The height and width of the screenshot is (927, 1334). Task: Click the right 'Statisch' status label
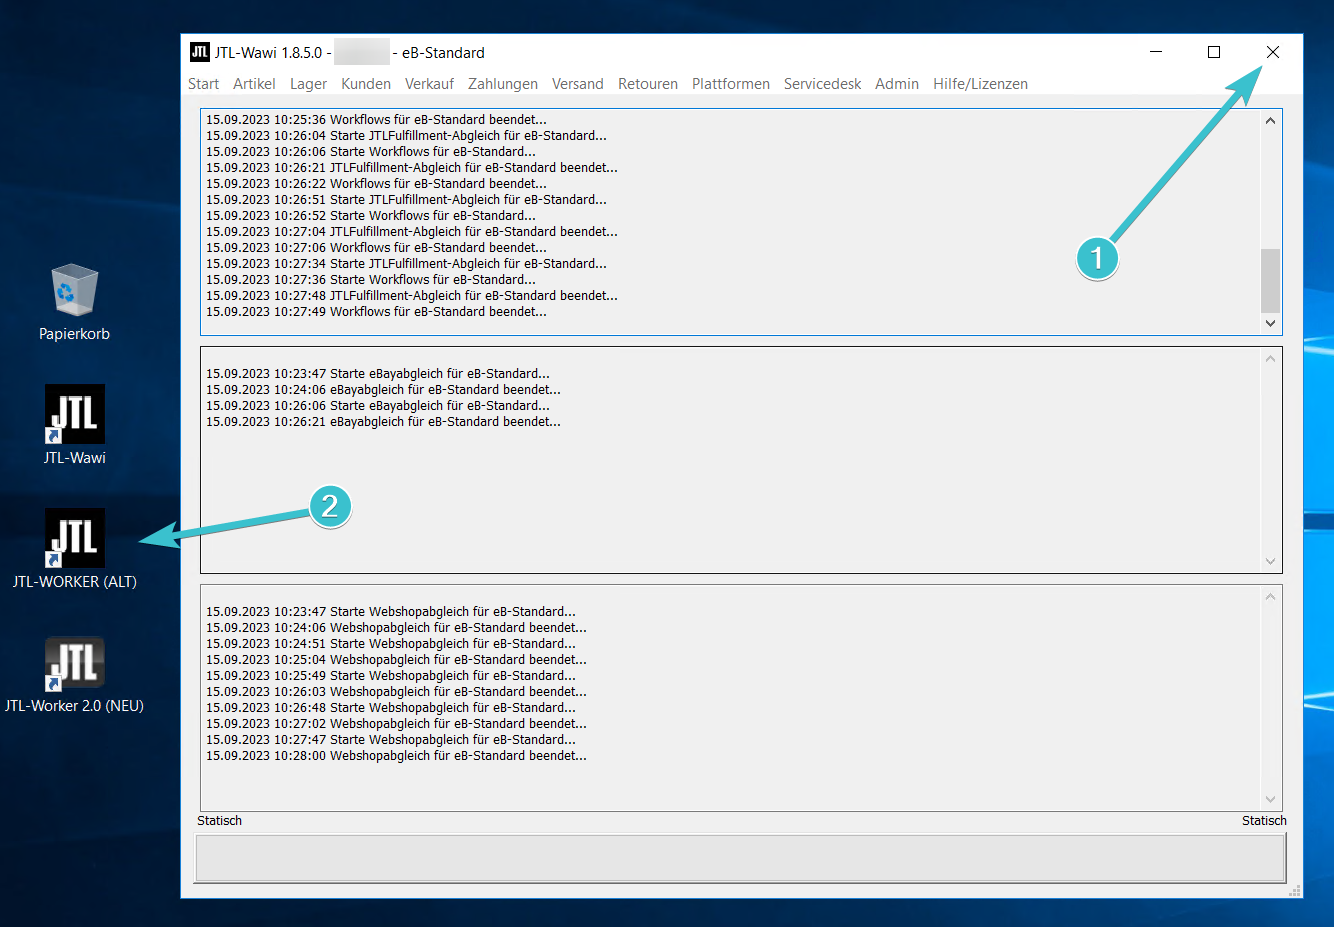pyautogui.click(x=1264, y=821)
